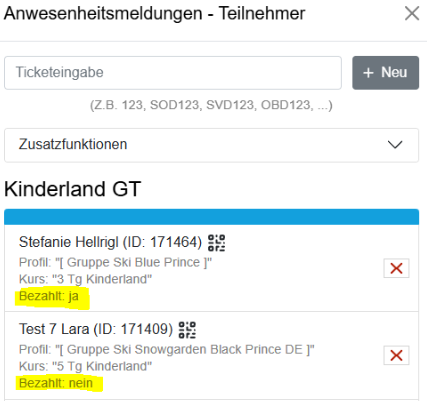Viewport: 427px width, 401px height.
Task: Click highlighted 'Bezahlt: ja' status
Action: [49, 296]
